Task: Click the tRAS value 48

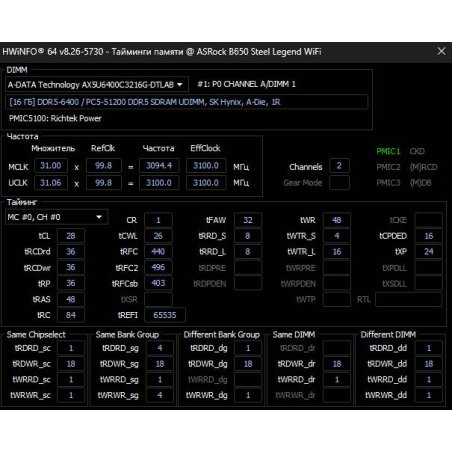Action: tap(71, 299)
